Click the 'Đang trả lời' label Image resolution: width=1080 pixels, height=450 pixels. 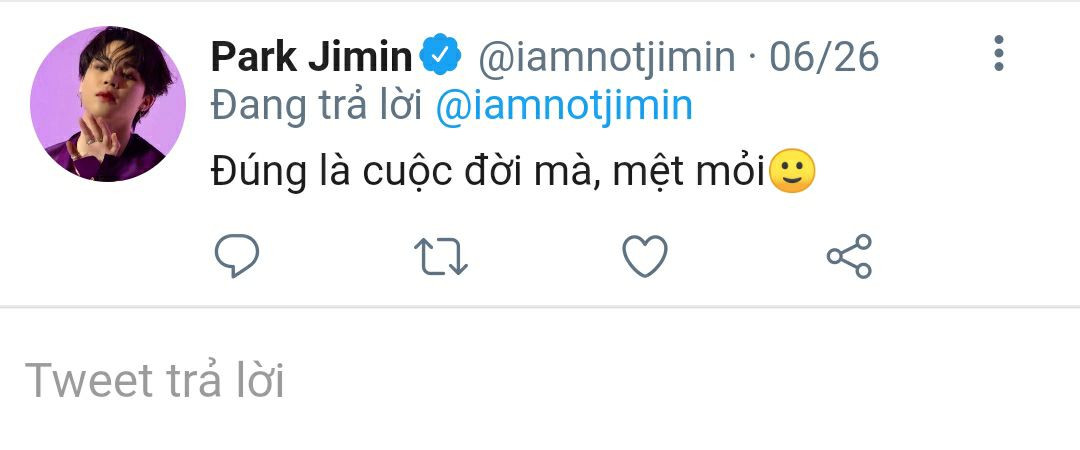click(317, 106)
